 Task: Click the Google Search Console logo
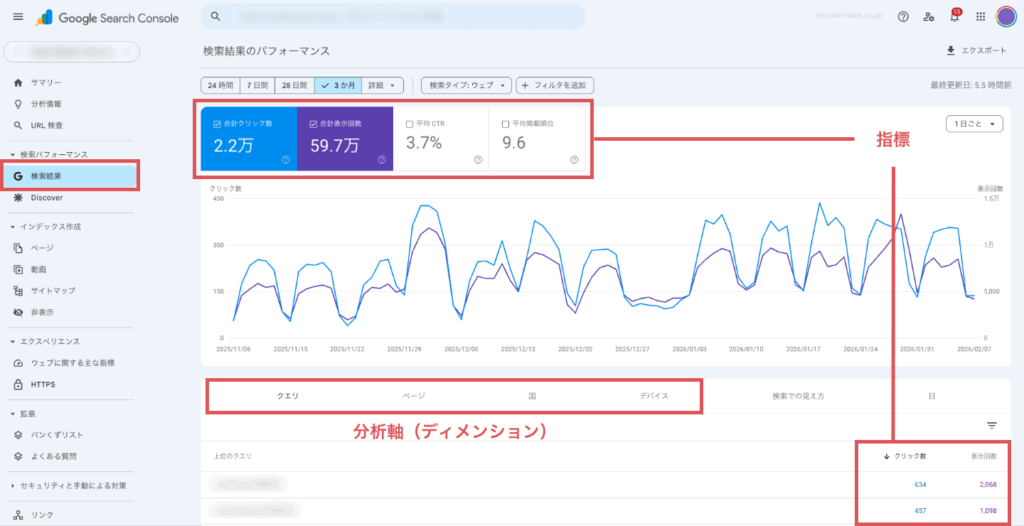pyautogui.click(x=108, y=18)
